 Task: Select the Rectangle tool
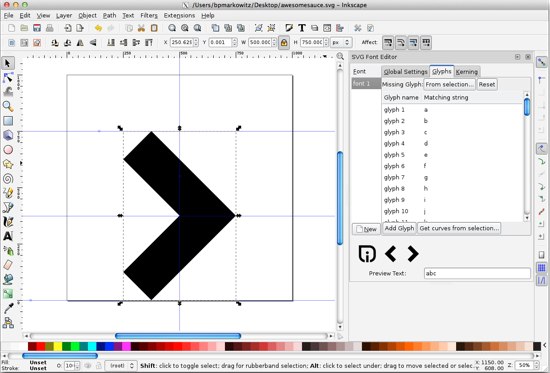click(8, 121)
